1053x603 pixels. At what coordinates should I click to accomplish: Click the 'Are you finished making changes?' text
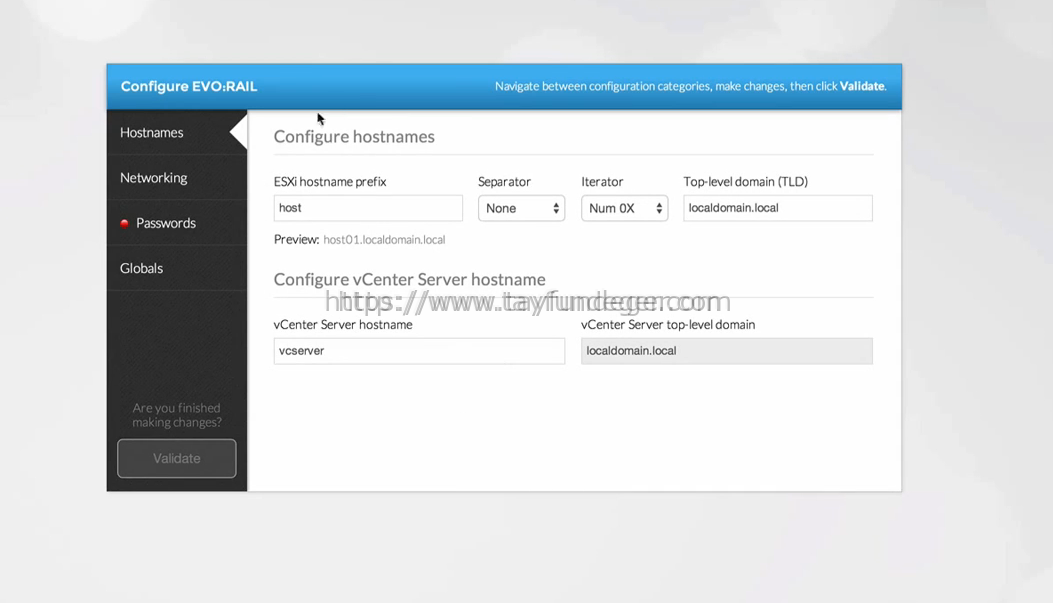pyautogui.click(x=177, y=415)
